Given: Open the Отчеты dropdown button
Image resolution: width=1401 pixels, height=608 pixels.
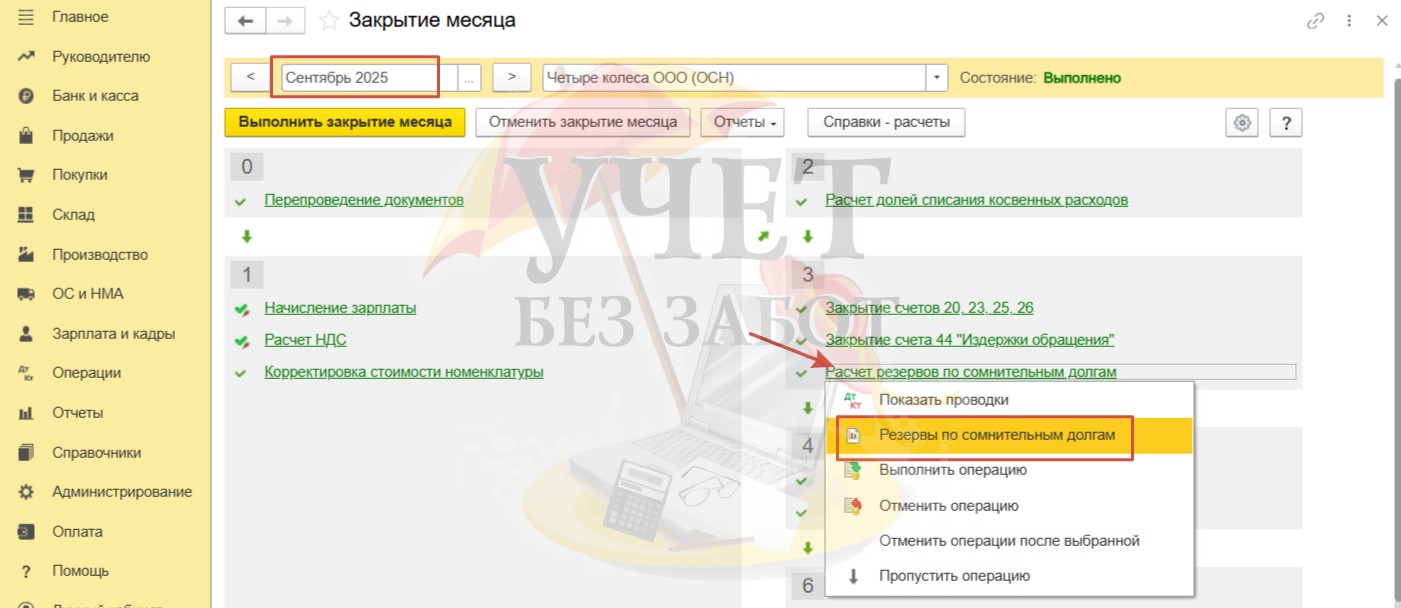Looking at the screenshot, I should 742,122.
